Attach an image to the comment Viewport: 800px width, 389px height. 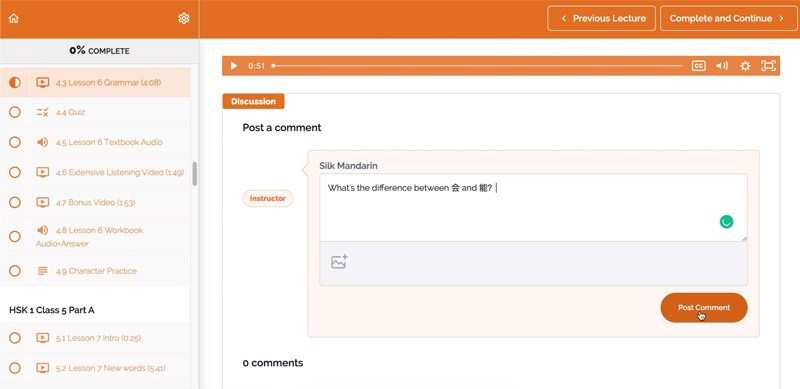tap(339, 261)
